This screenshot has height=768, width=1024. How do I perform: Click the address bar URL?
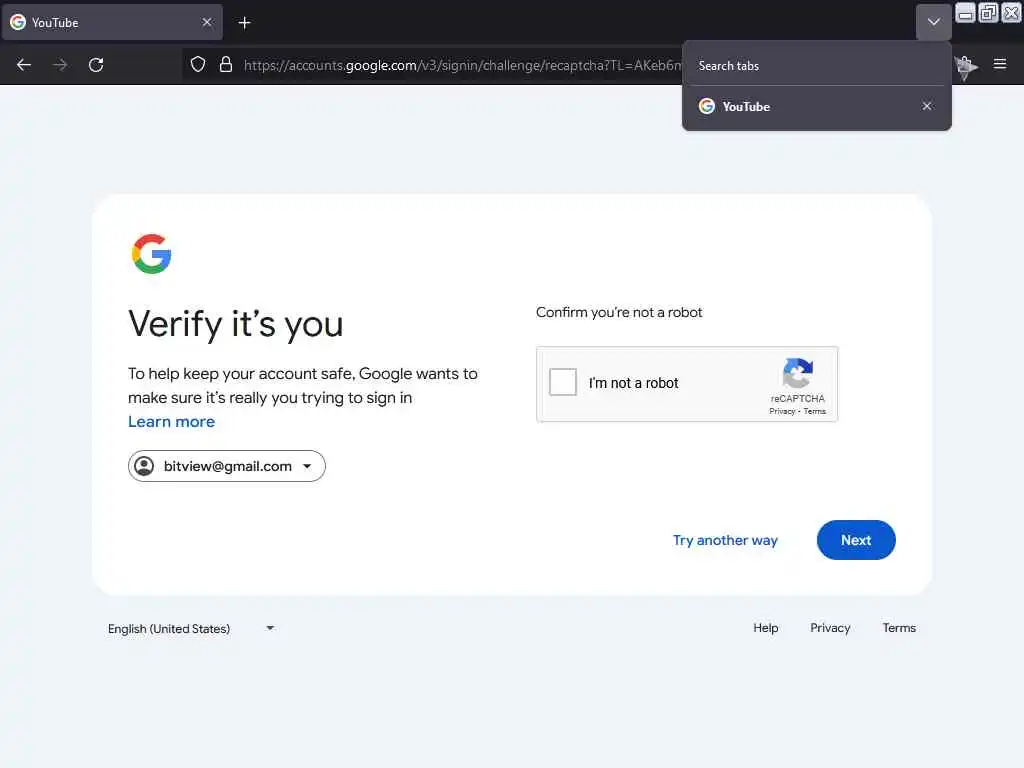[462, 65]
